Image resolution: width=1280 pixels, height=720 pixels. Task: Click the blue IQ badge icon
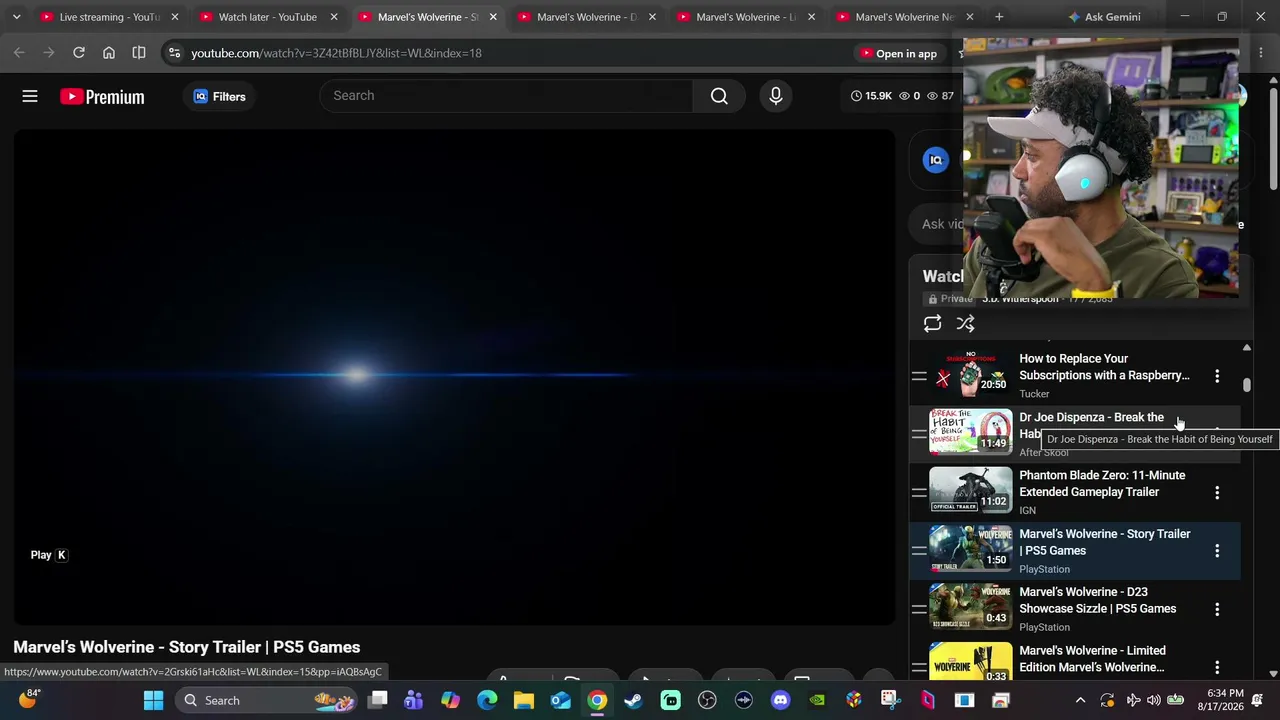click(x=936, y=160)
